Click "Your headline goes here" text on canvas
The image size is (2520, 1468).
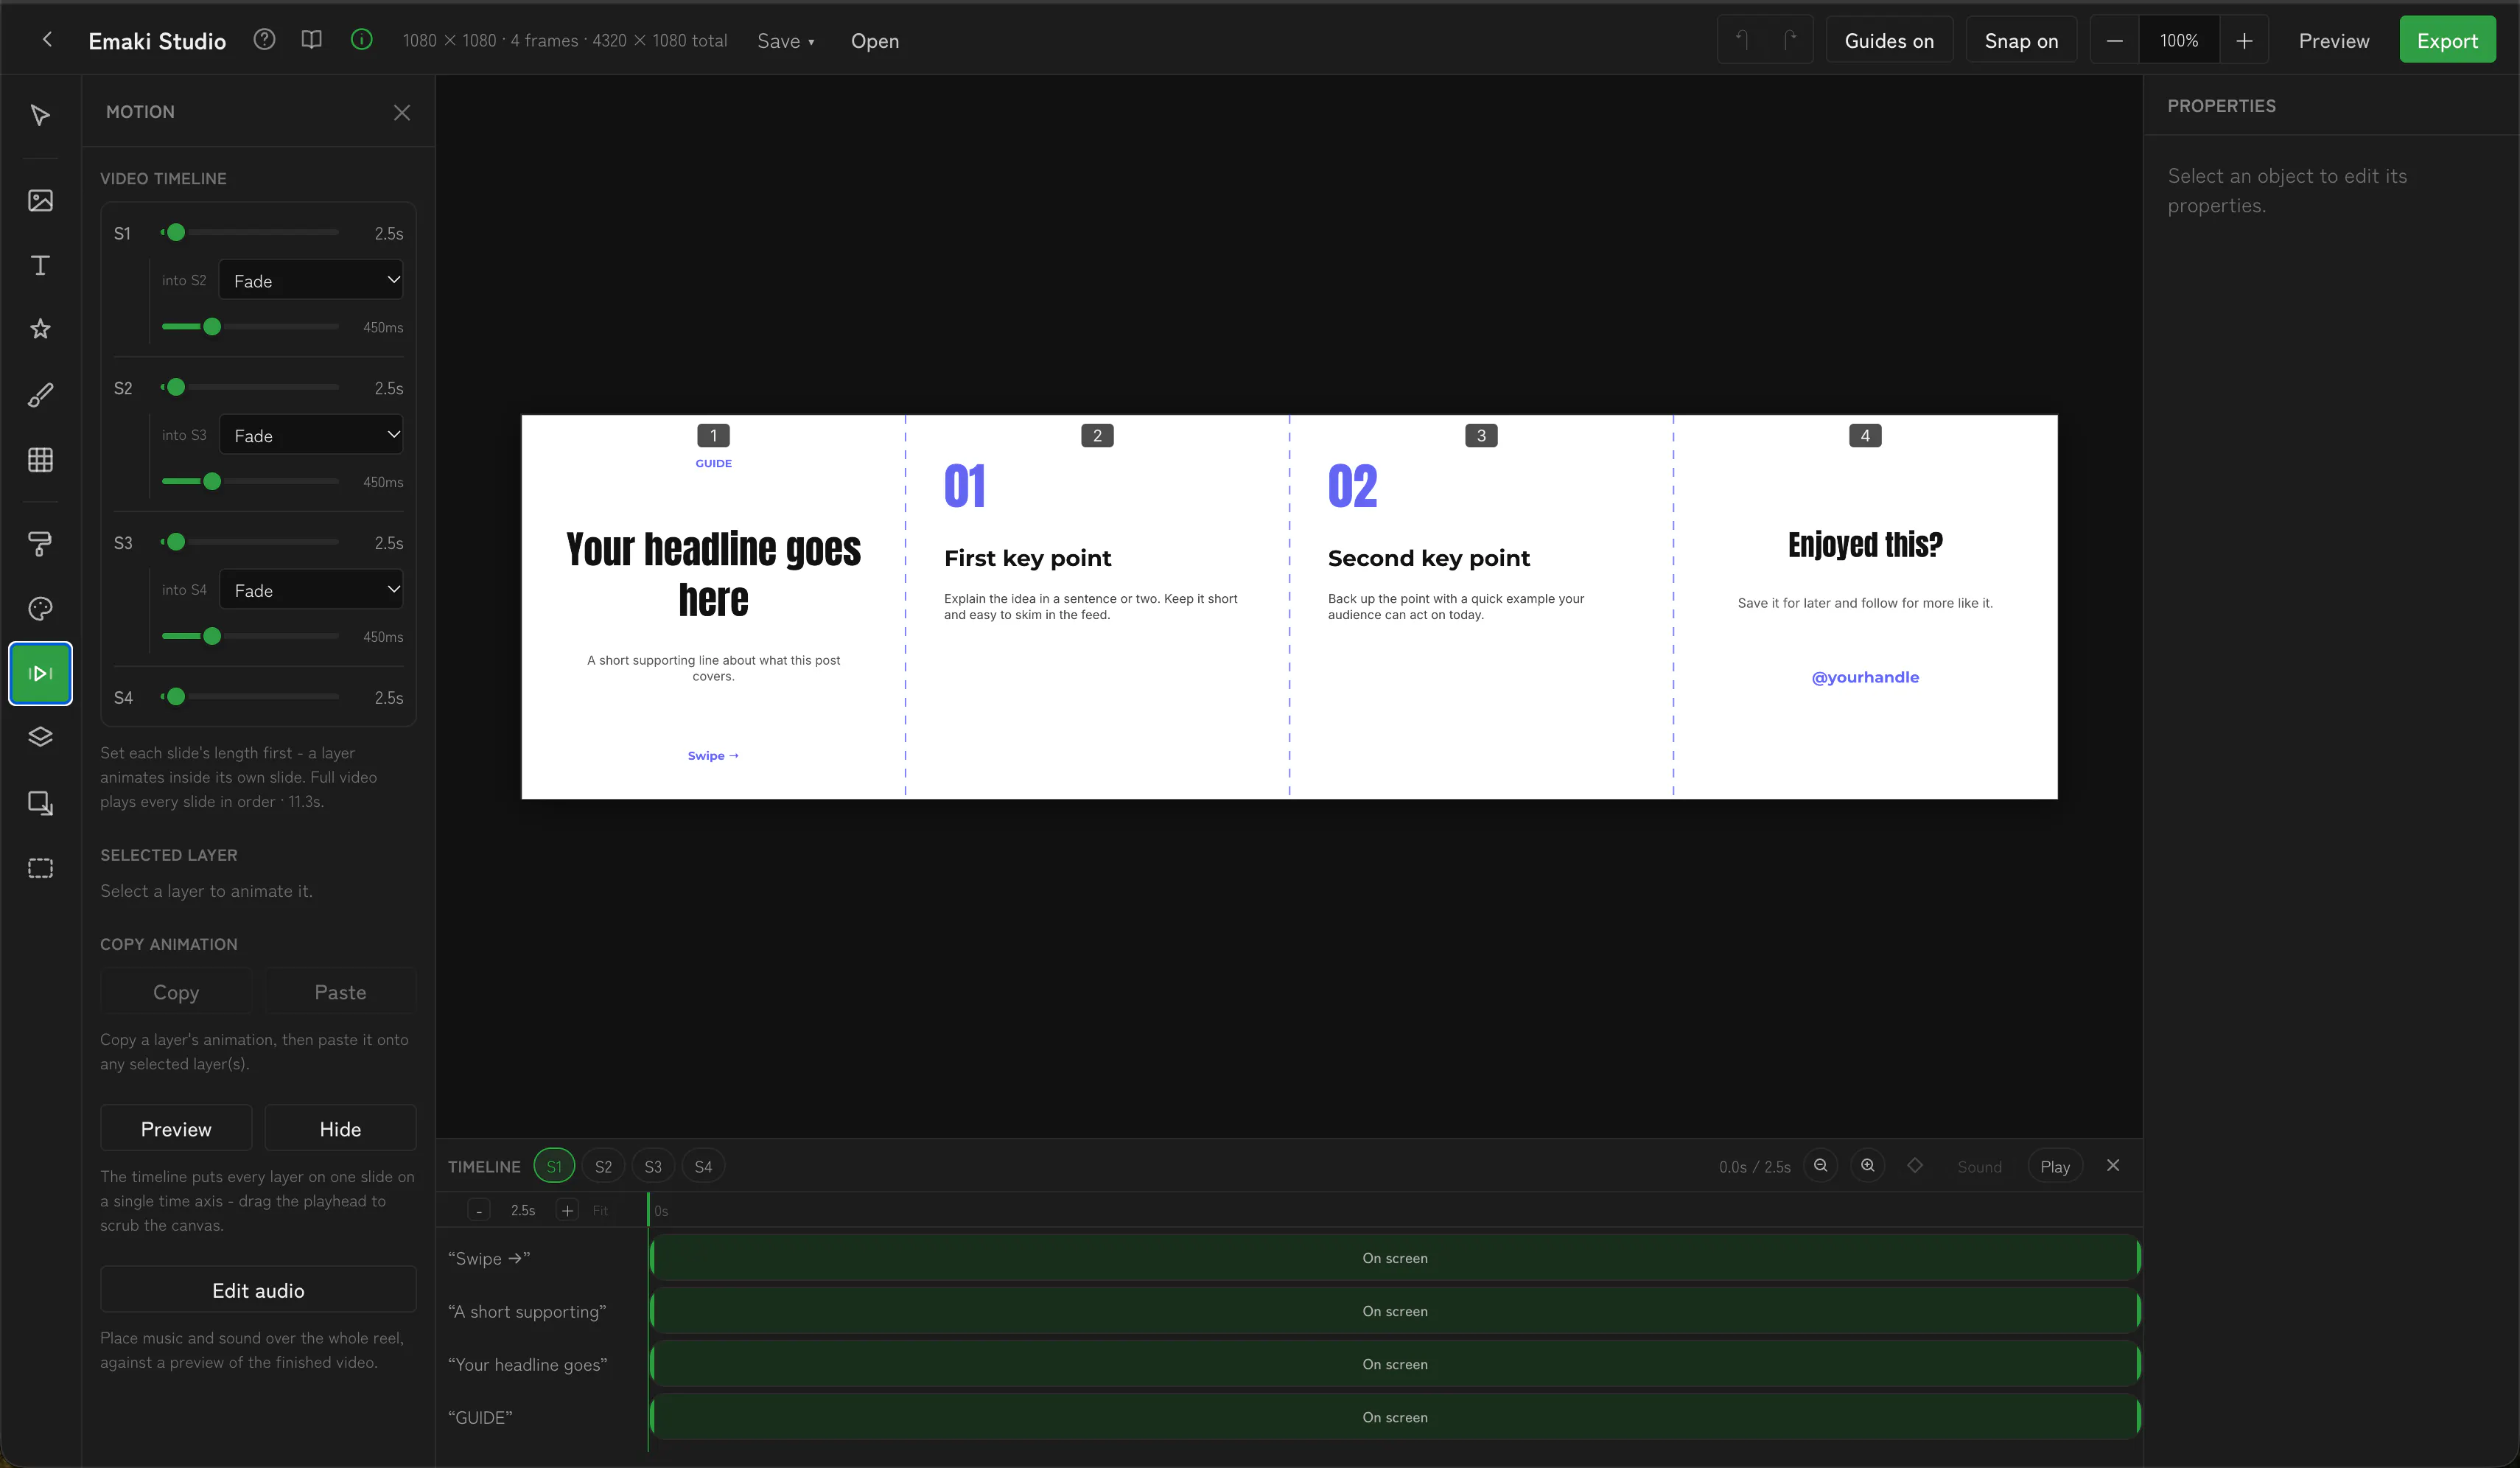[x=713, y=574]
